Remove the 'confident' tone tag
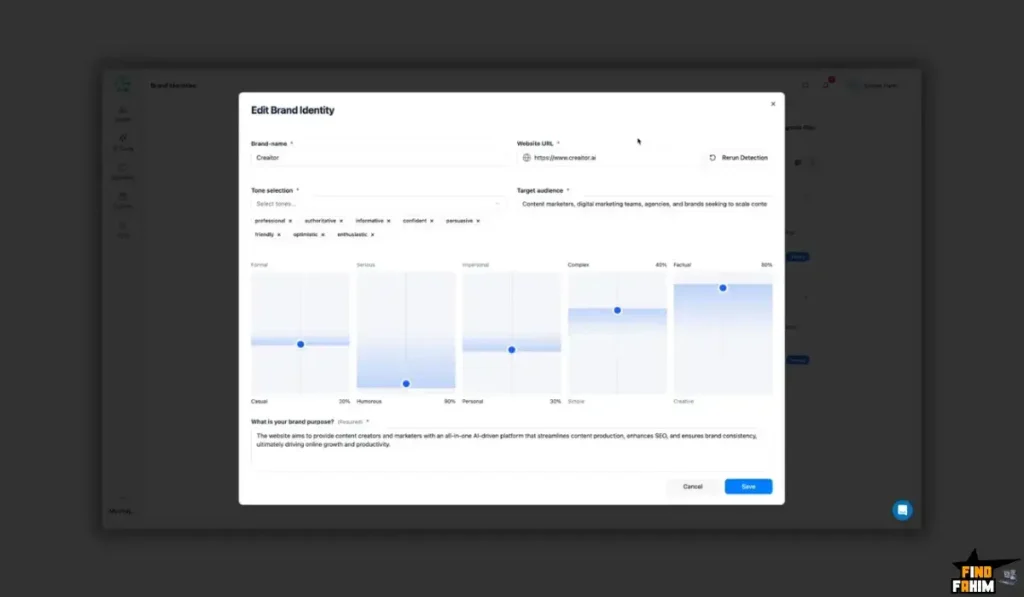Screen dimensions: 1024x597 point(431,221)
